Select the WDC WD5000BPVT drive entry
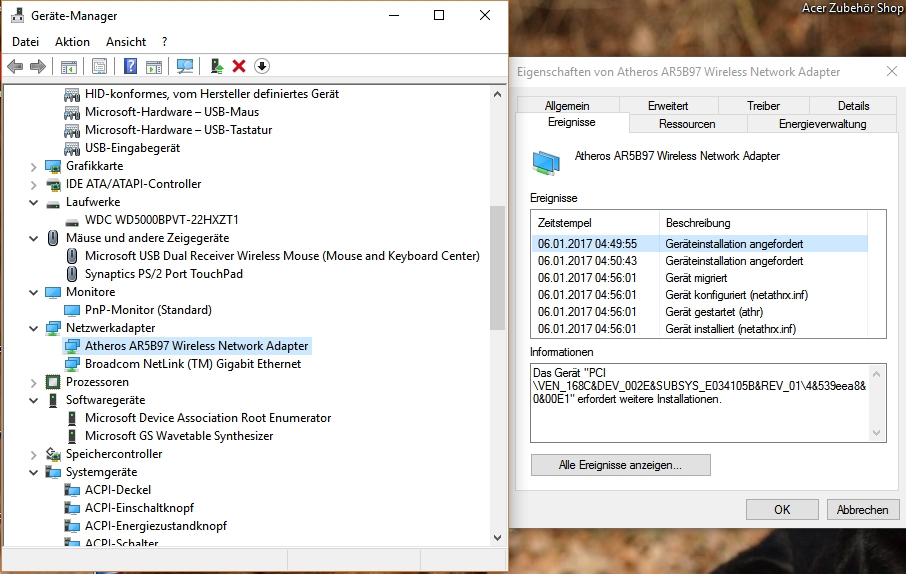 coord(161,220)
